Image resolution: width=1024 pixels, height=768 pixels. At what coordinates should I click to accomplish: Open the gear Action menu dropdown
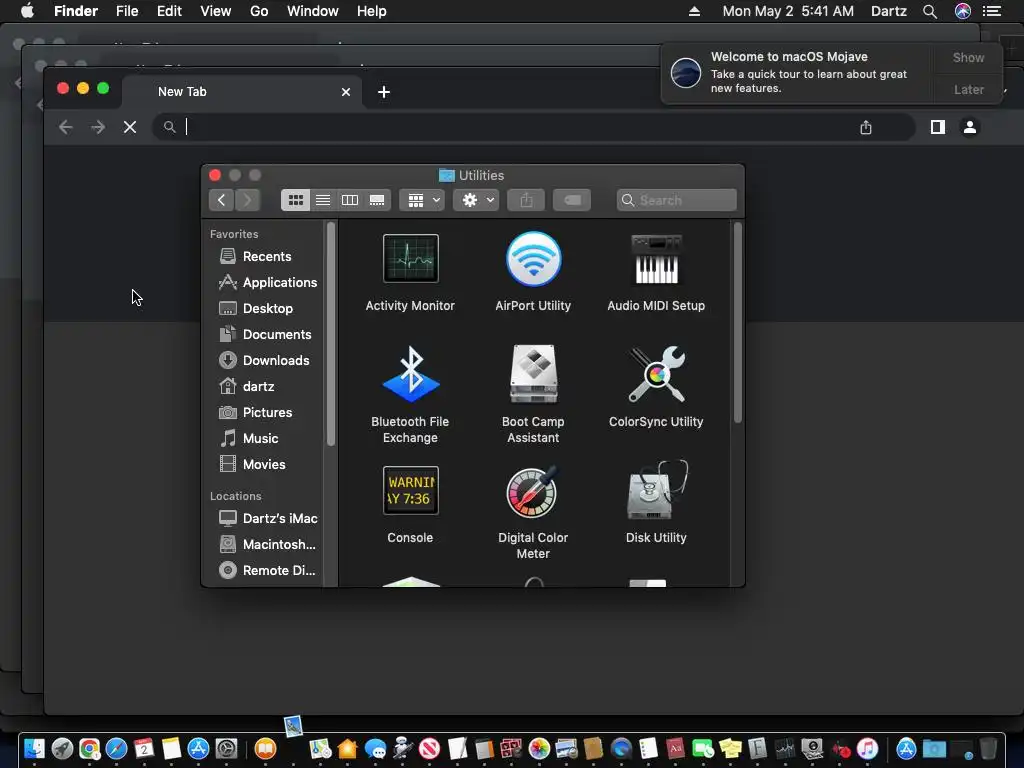click(x=476, y=200)
